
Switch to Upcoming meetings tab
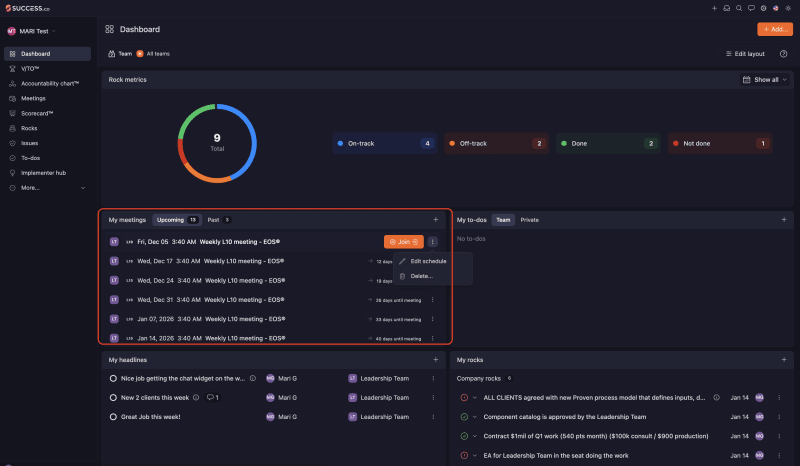click(x=177, y=220)
